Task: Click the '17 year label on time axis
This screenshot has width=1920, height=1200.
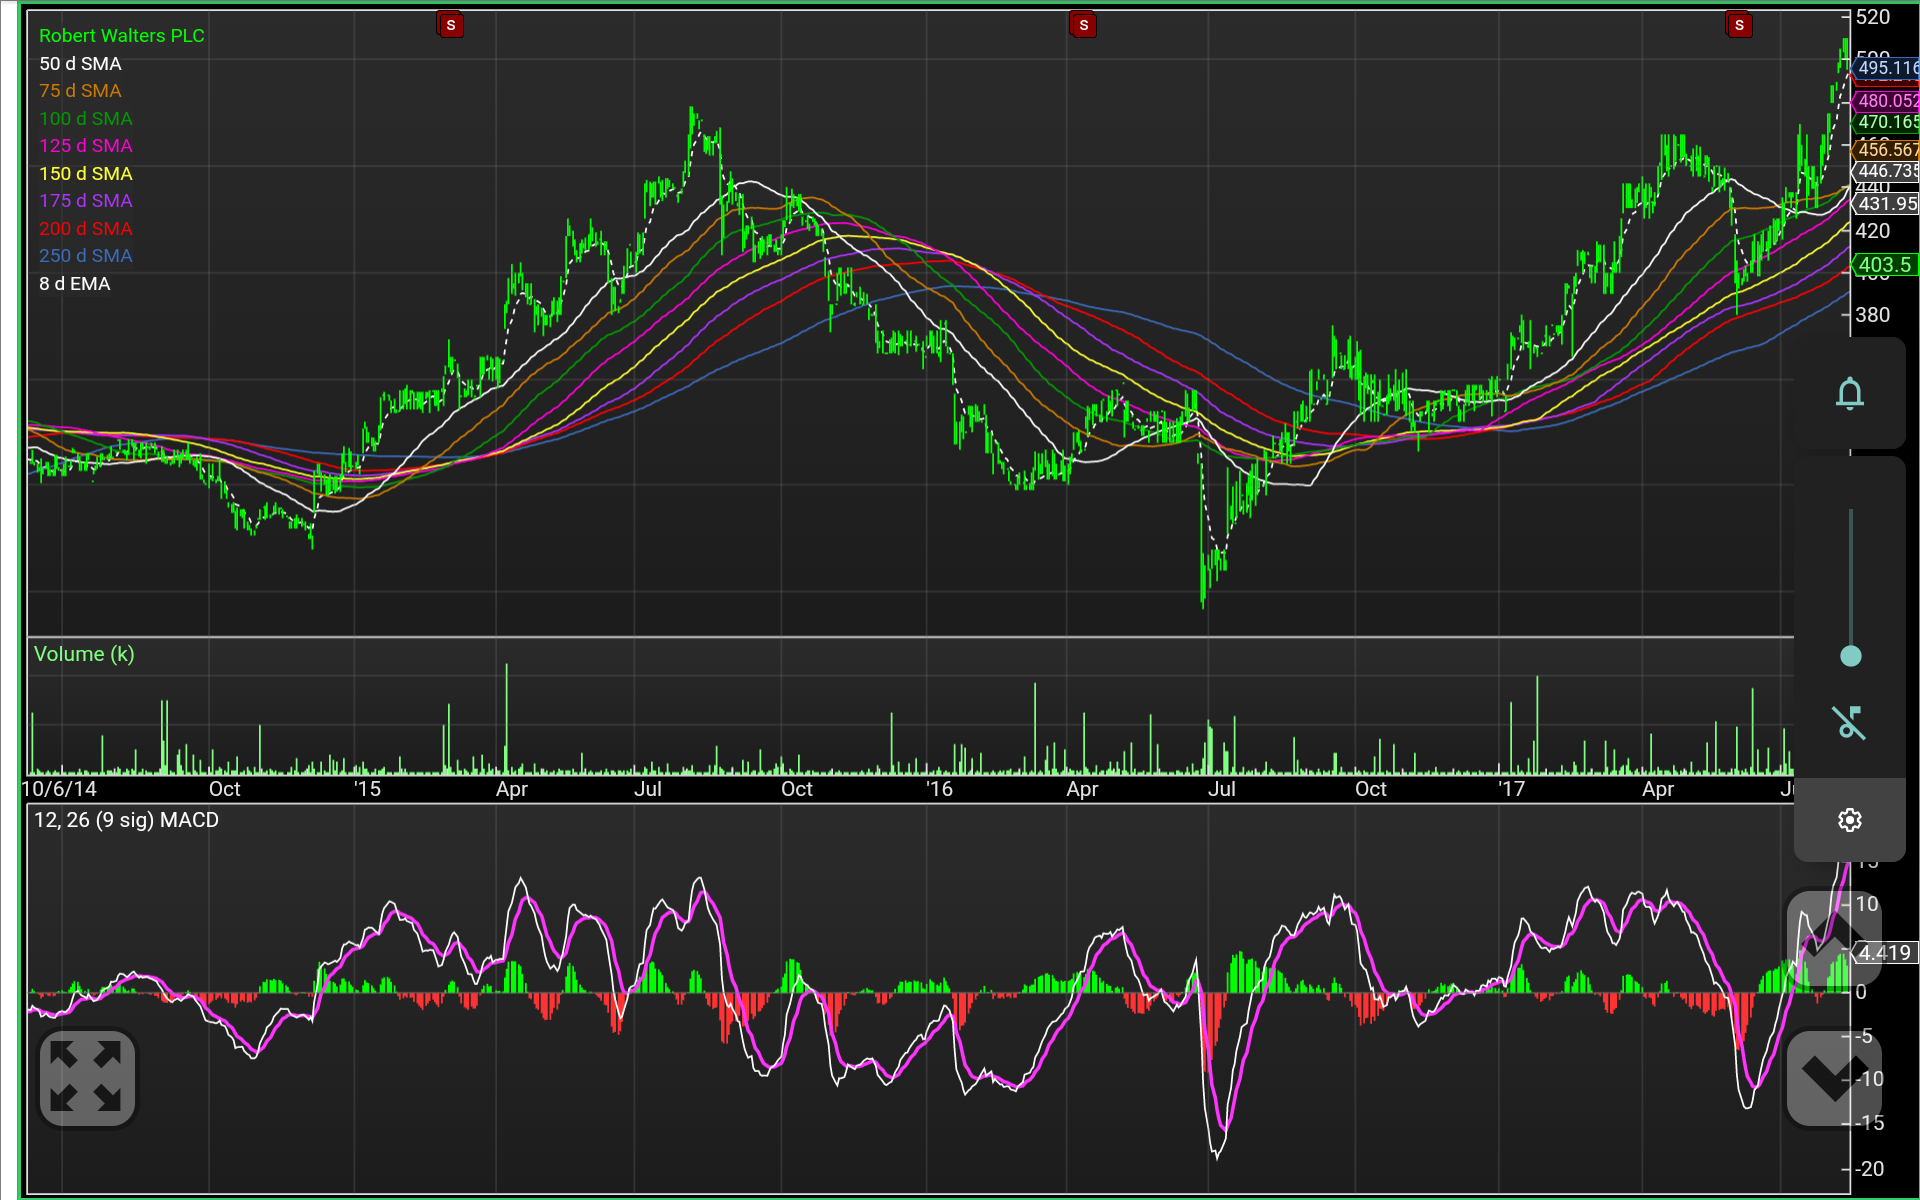Action: 1511,789
